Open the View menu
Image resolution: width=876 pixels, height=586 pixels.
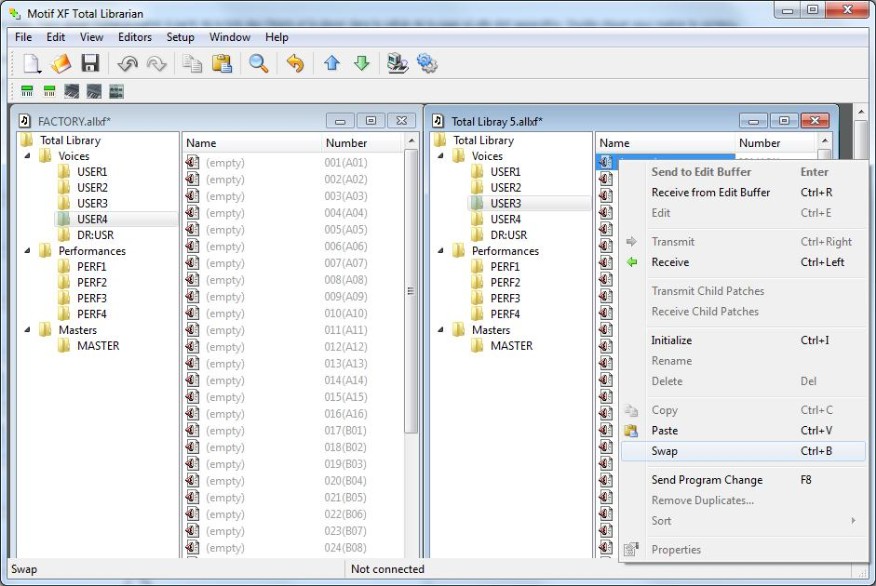(92, 37)
